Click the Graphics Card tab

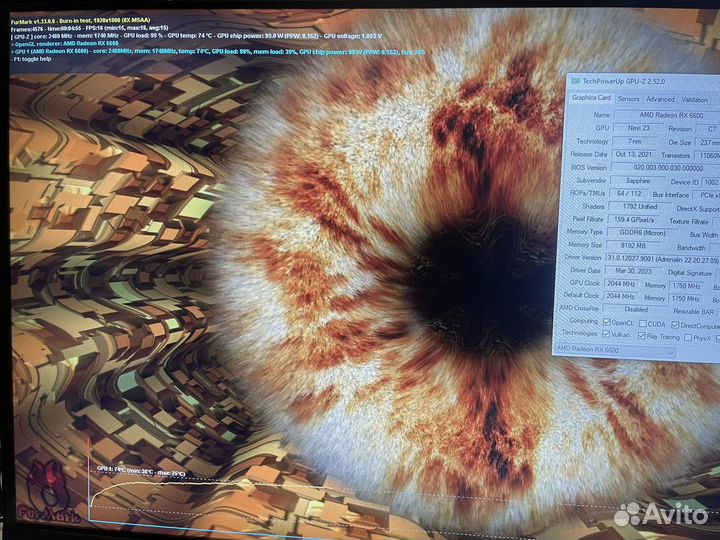(x=591, y=98)
